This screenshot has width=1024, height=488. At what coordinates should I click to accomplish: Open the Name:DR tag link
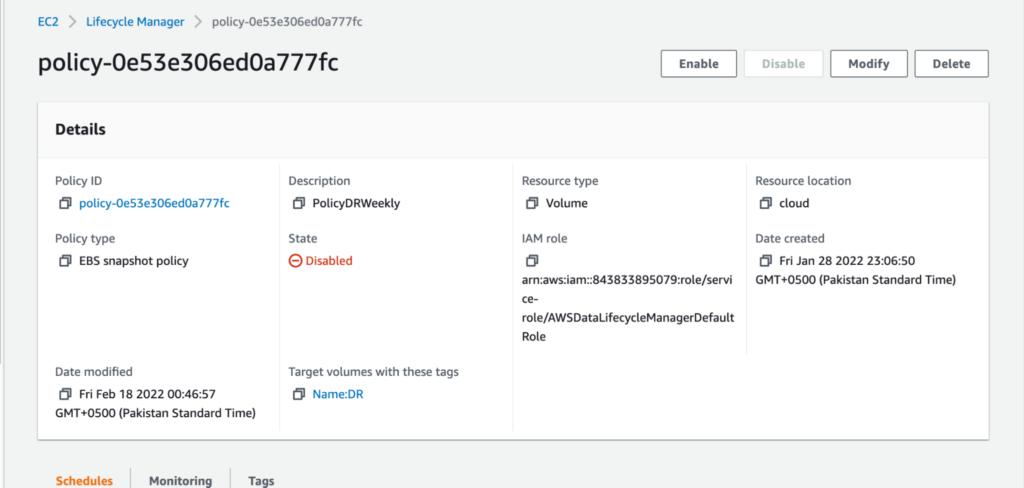tap(338, 395)
